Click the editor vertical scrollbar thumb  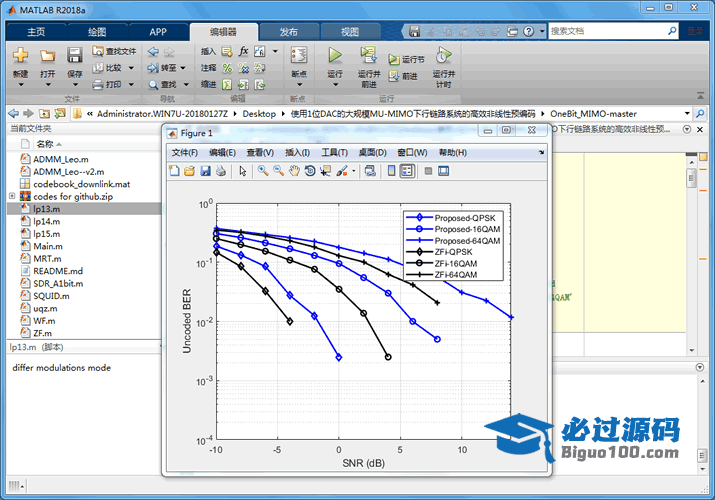(x=691, y=178)
